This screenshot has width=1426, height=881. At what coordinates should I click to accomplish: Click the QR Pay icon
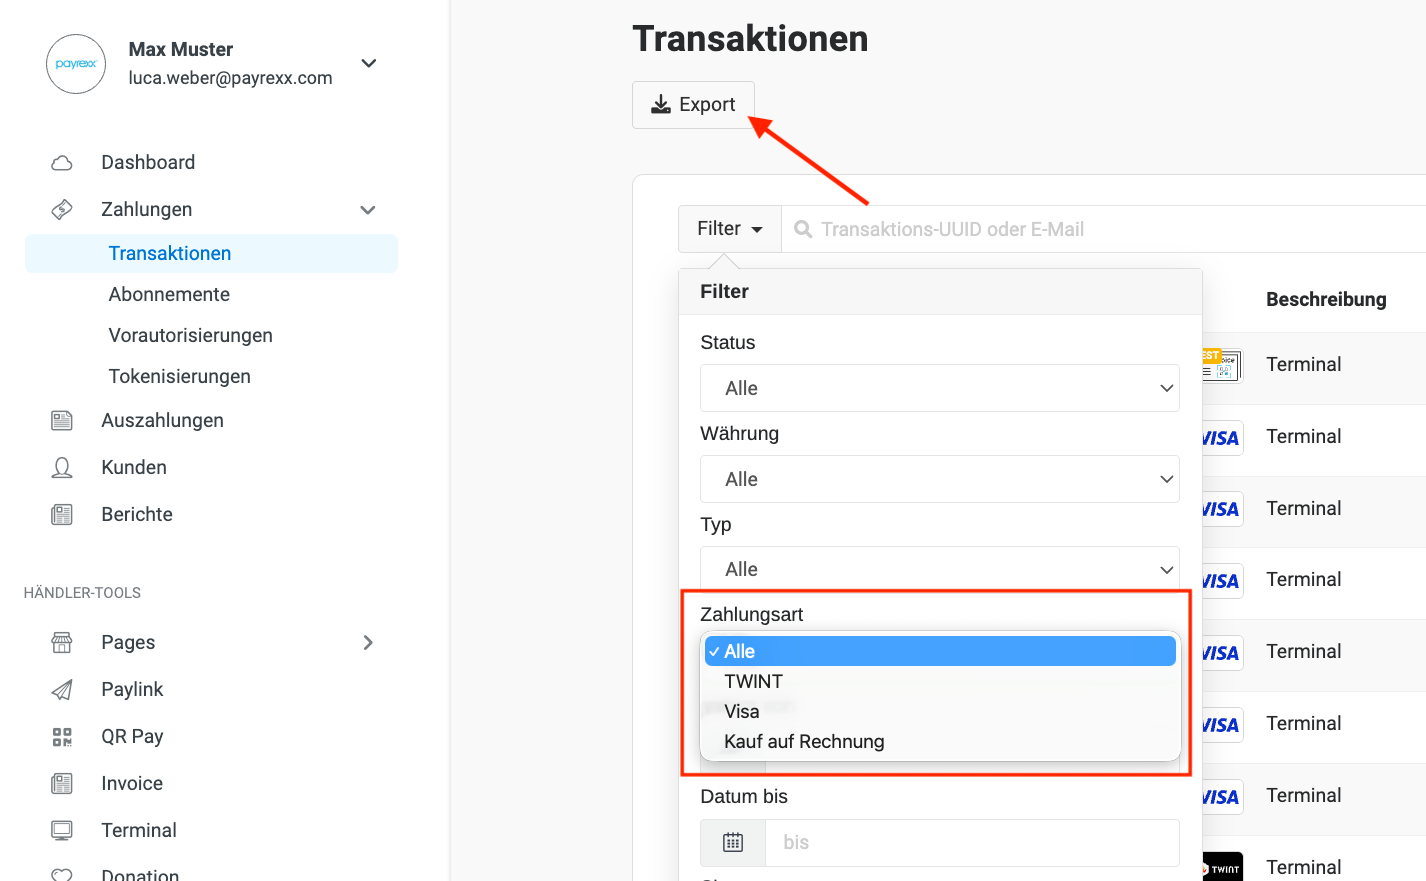62,737
